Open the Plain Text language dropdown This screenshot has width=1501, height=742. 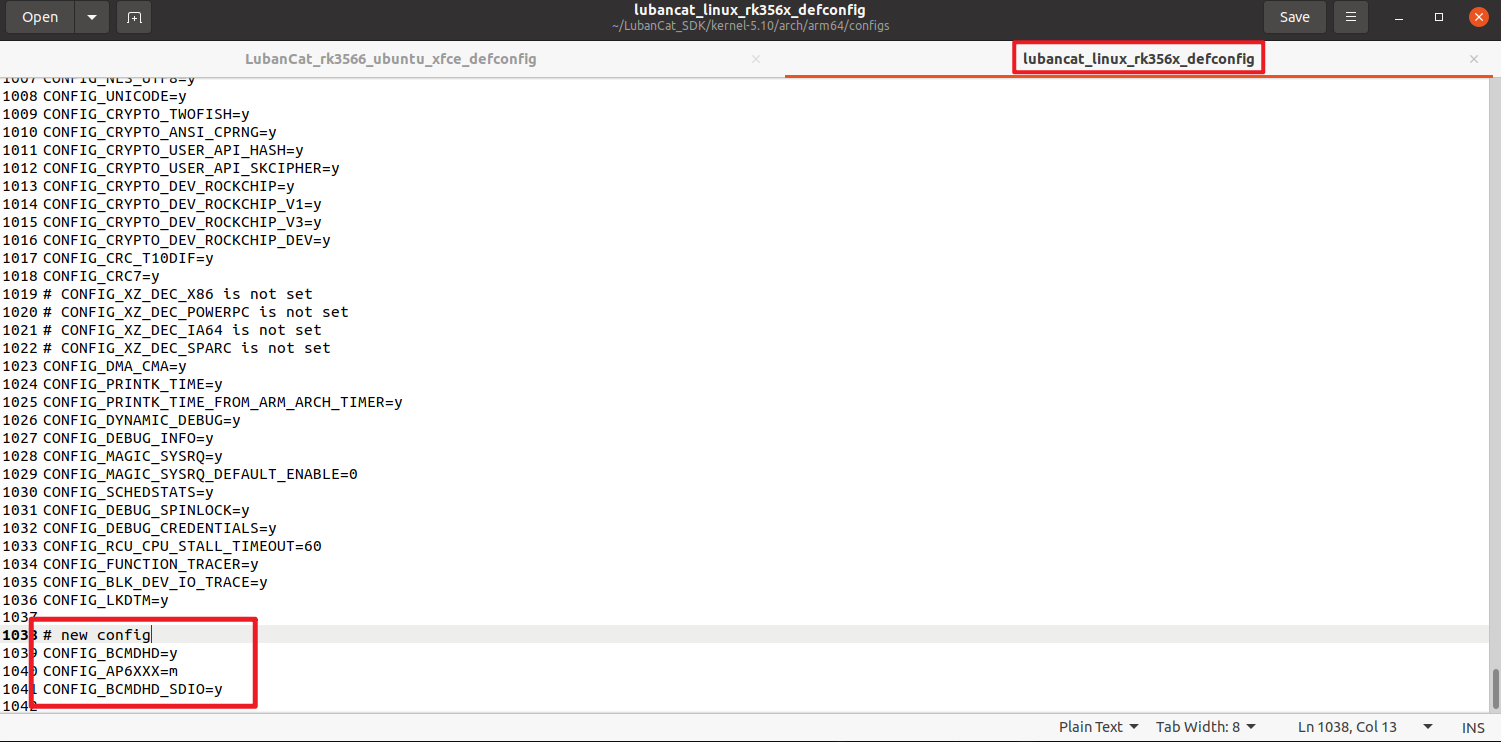(x=1098, y=727)
